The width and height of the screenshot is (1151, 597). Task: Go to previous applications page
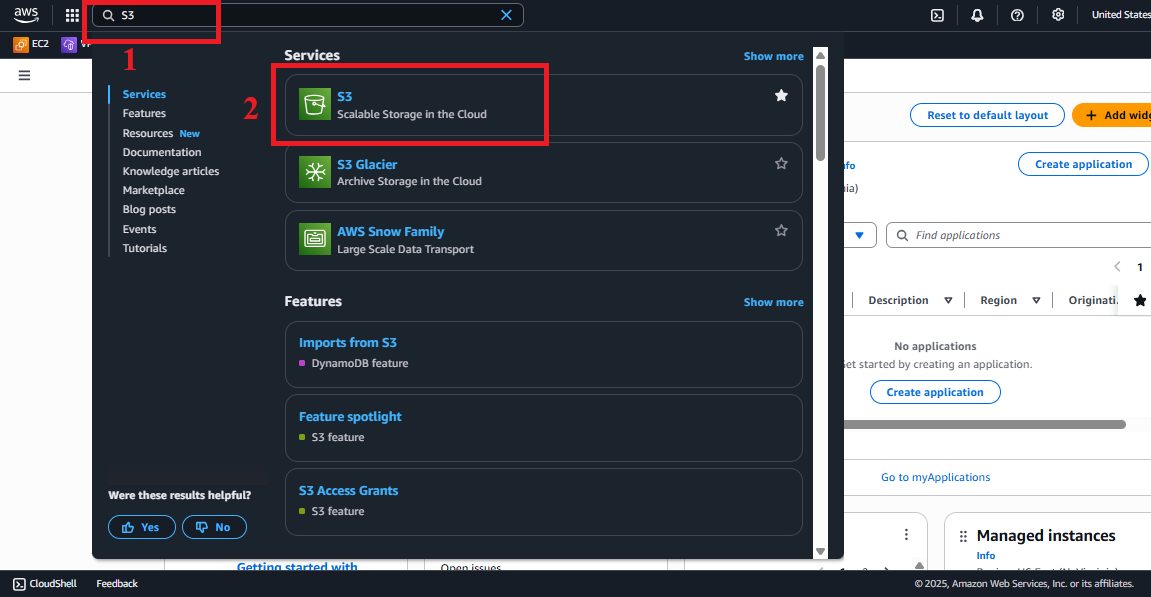1117,267
